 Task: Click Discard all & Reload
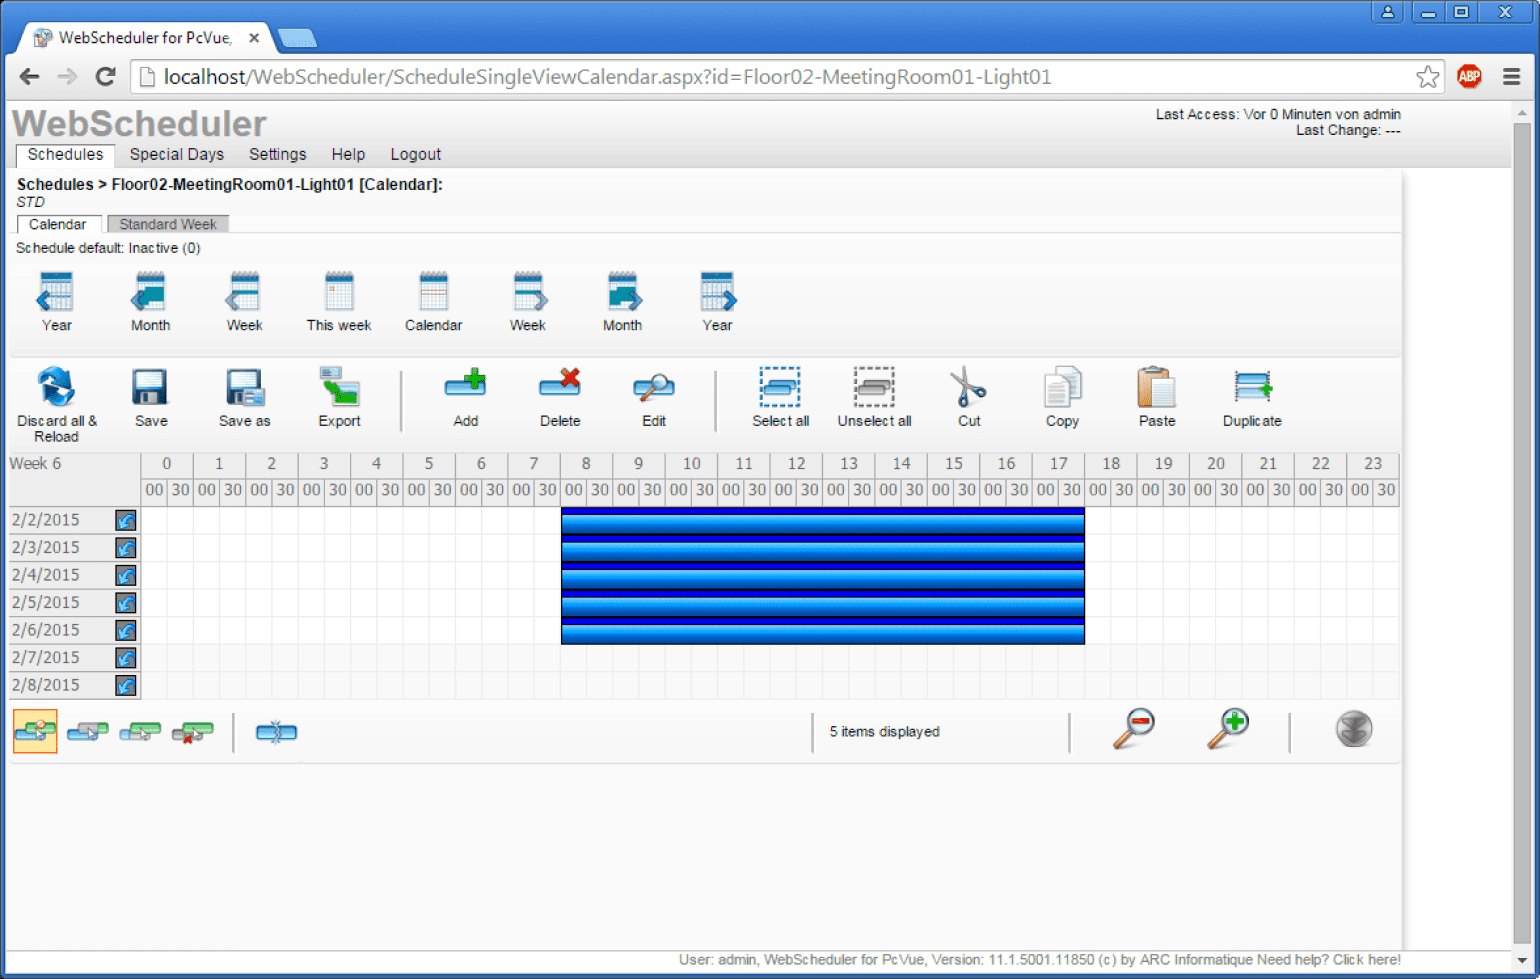(x=57, y=405)
